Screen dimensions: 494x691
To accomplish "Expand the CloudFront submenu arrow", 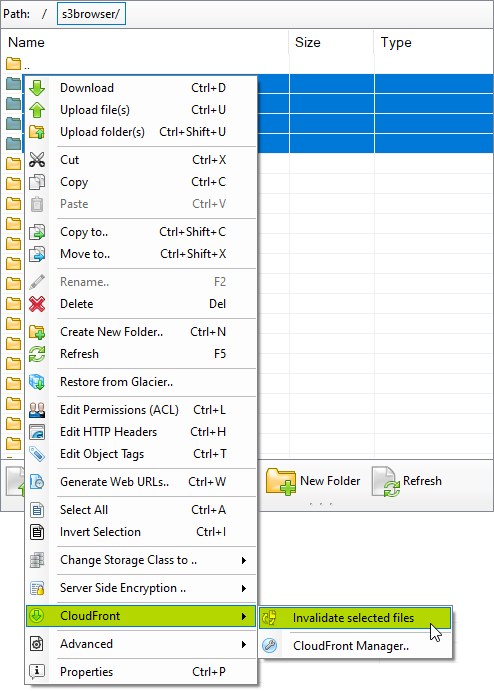I will (244, 616).
